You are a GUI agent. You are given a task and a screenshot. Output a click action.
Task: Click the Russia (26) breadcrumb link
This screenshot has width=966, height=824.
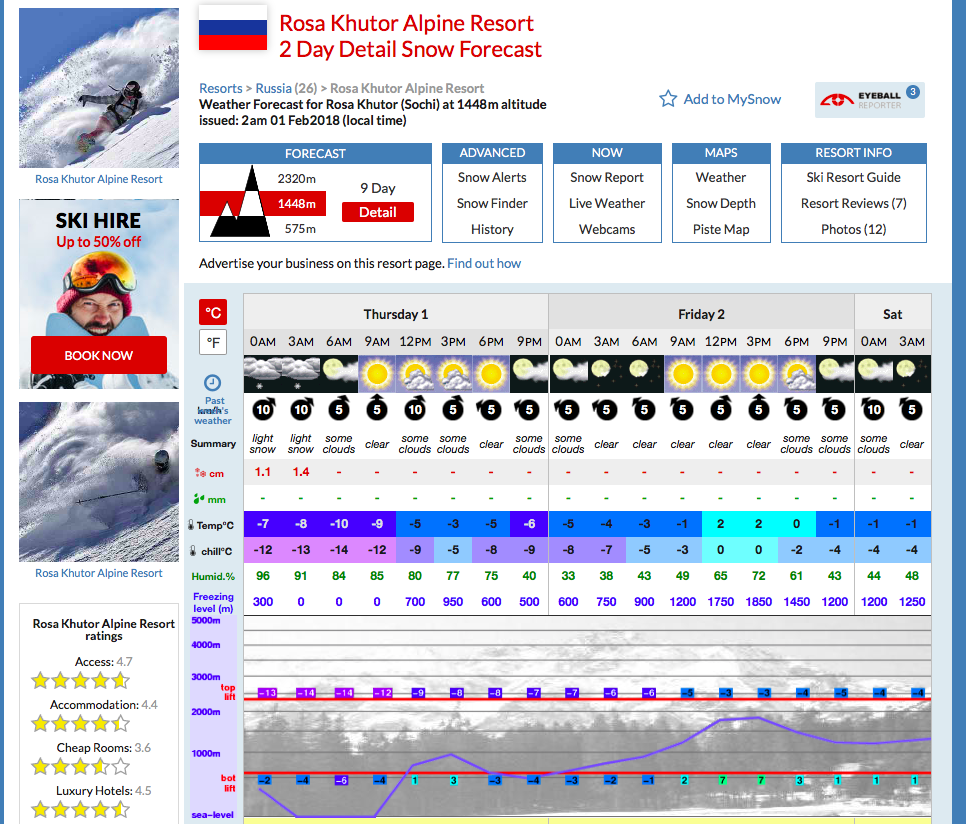click(x=286, y=88)
